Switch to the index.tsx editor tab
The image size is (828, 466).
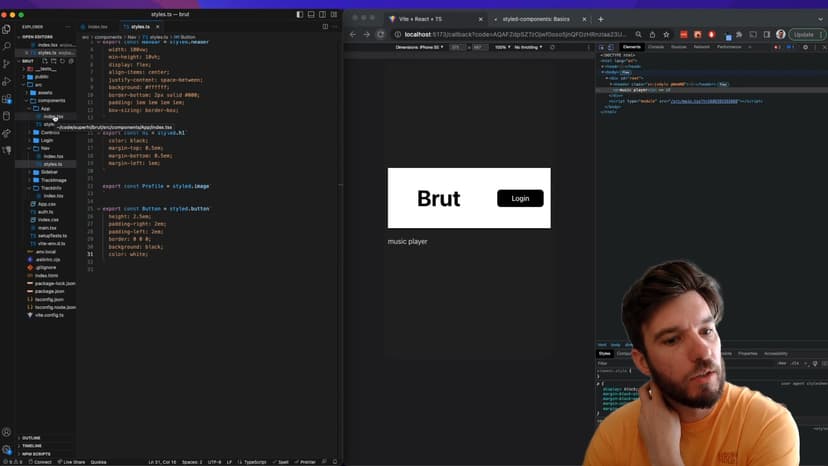[97, 26]
